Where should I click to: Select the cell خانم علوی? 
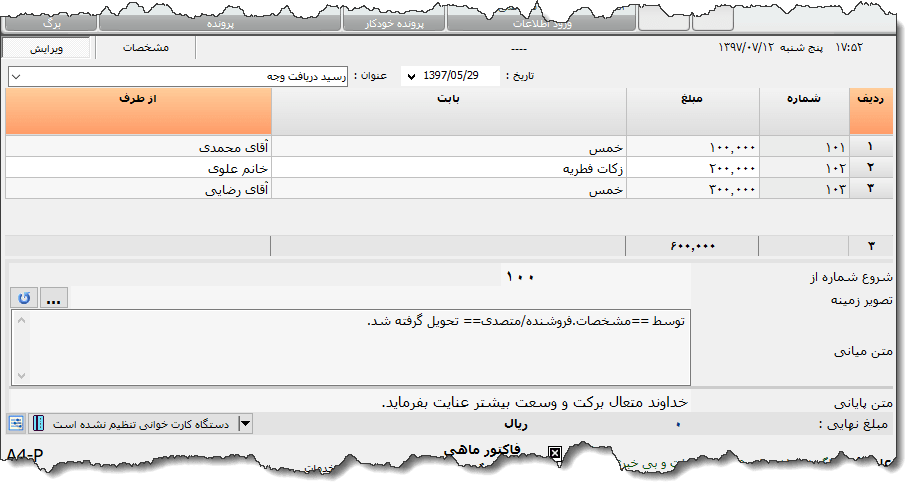pyautogui.click(x=139, y=168)
